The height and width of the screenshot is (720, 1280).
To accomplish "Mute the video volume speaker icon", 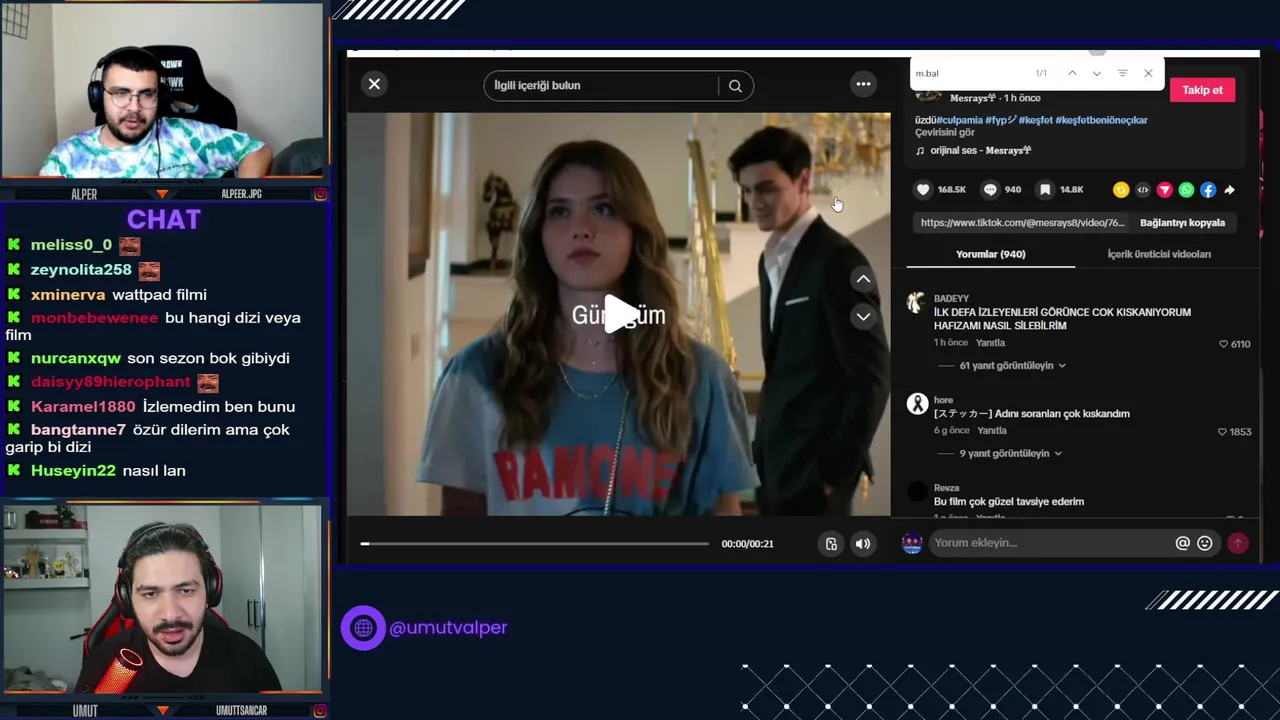I will coord(862,544).
